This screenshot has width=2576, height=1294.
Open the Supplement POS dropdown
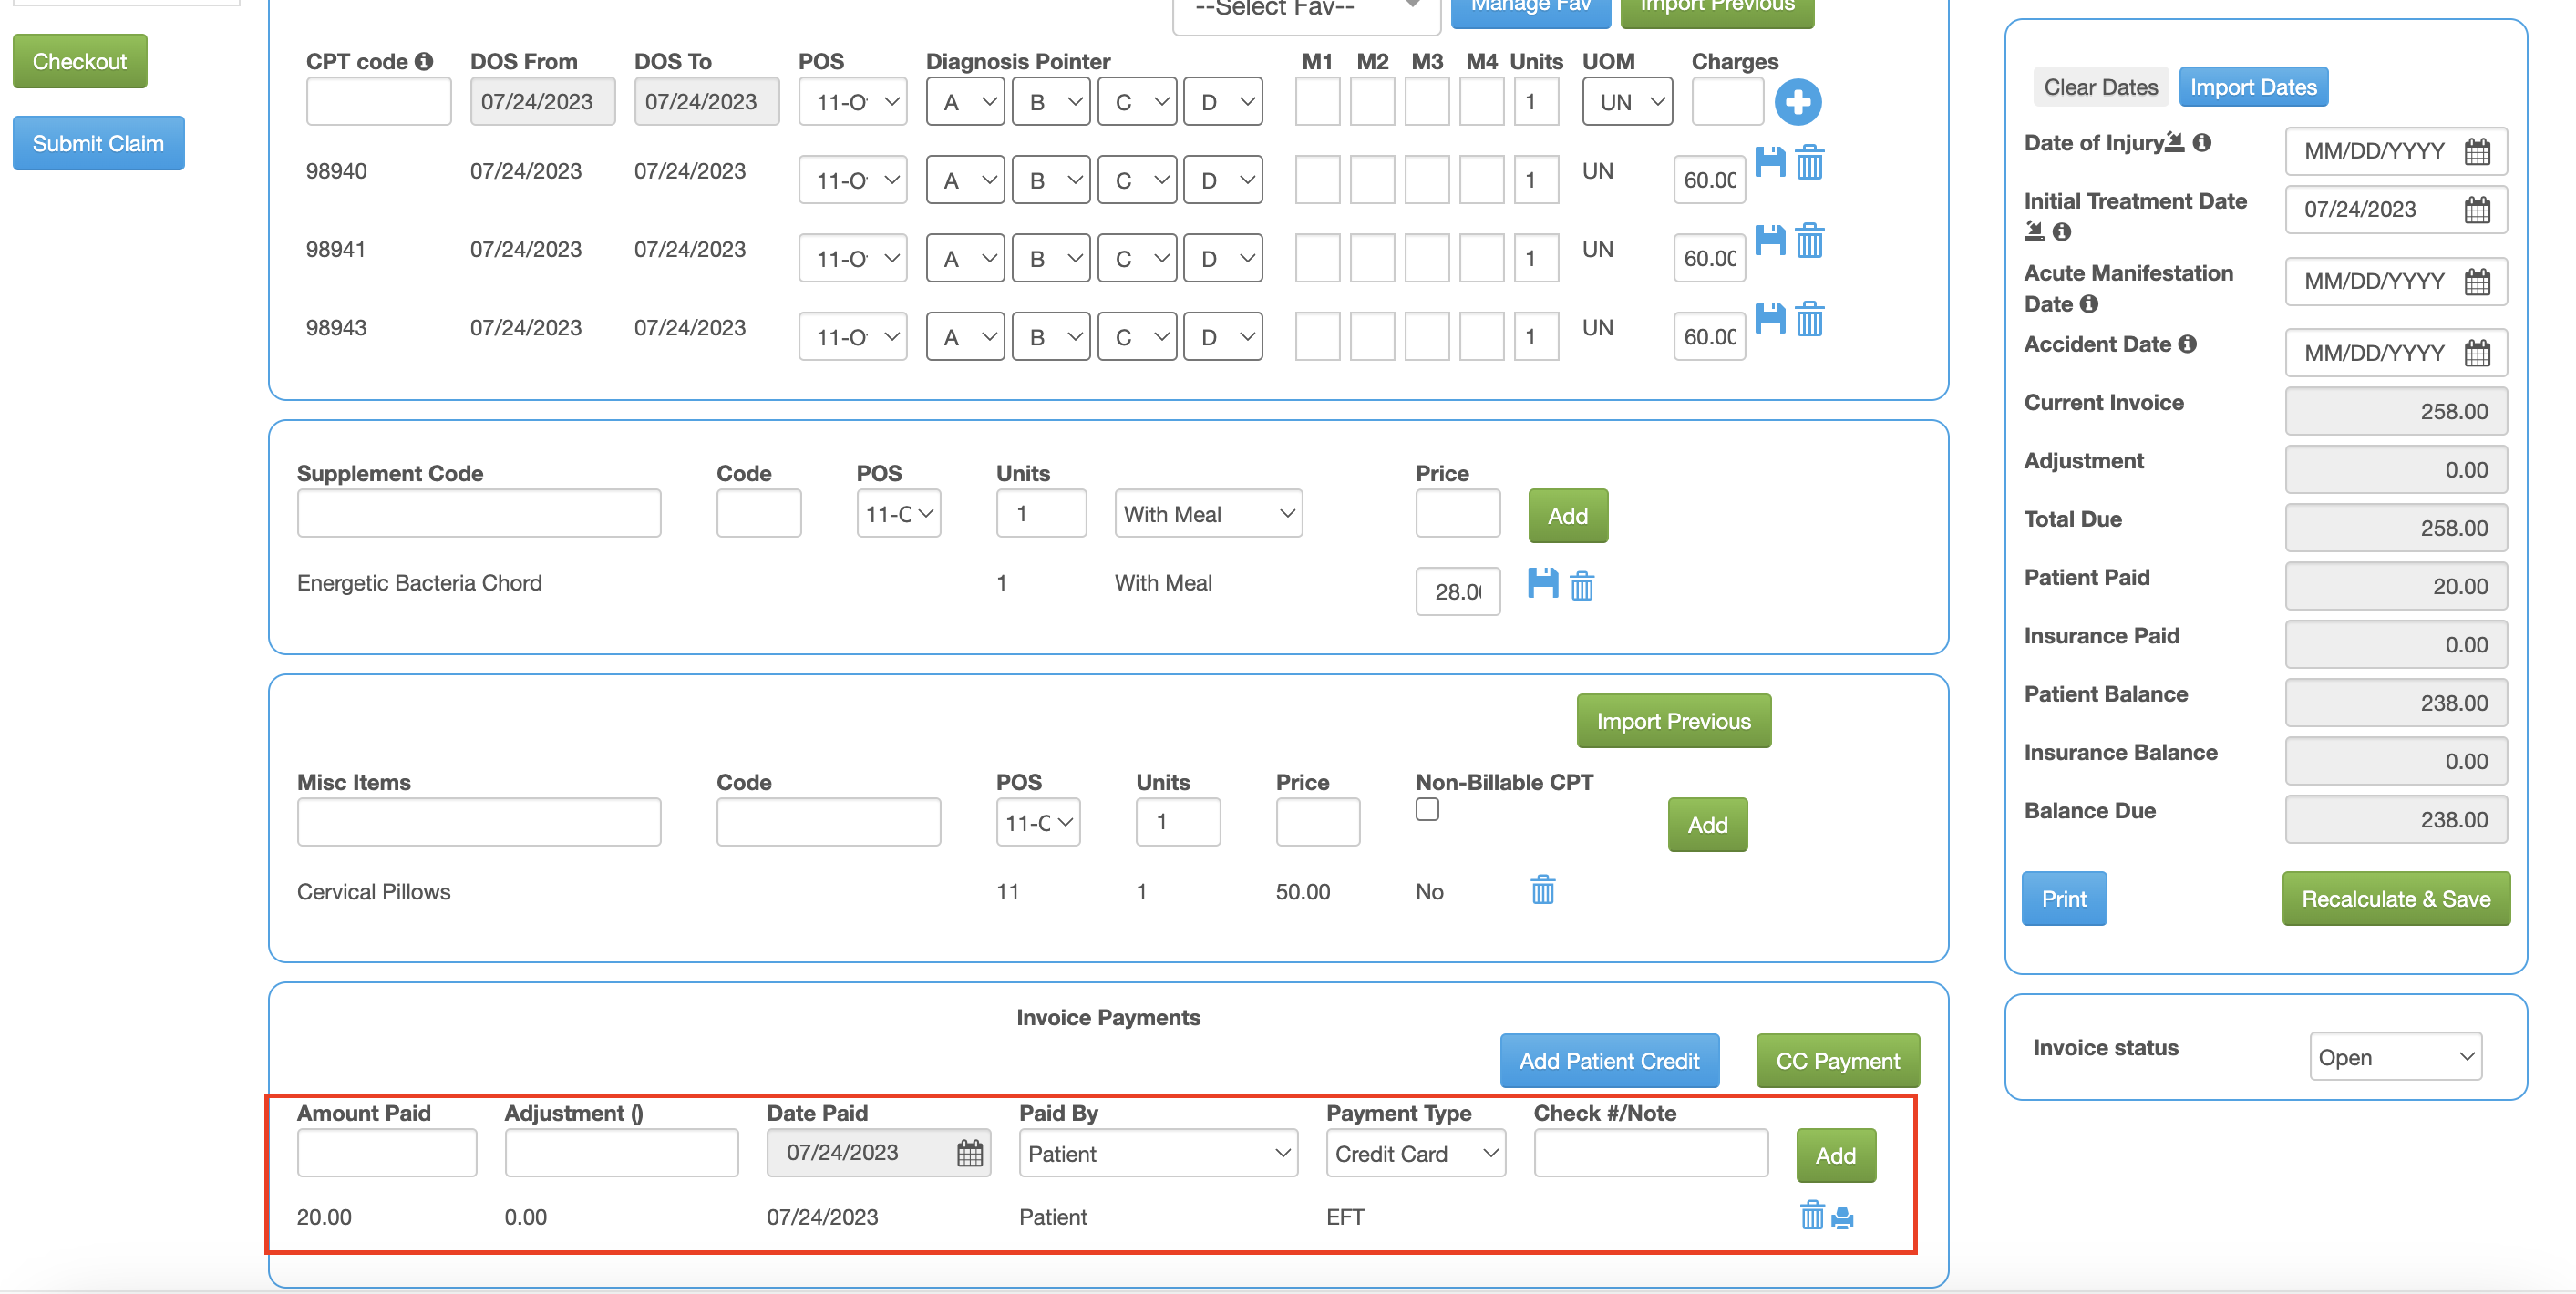[x=897, y=514]
